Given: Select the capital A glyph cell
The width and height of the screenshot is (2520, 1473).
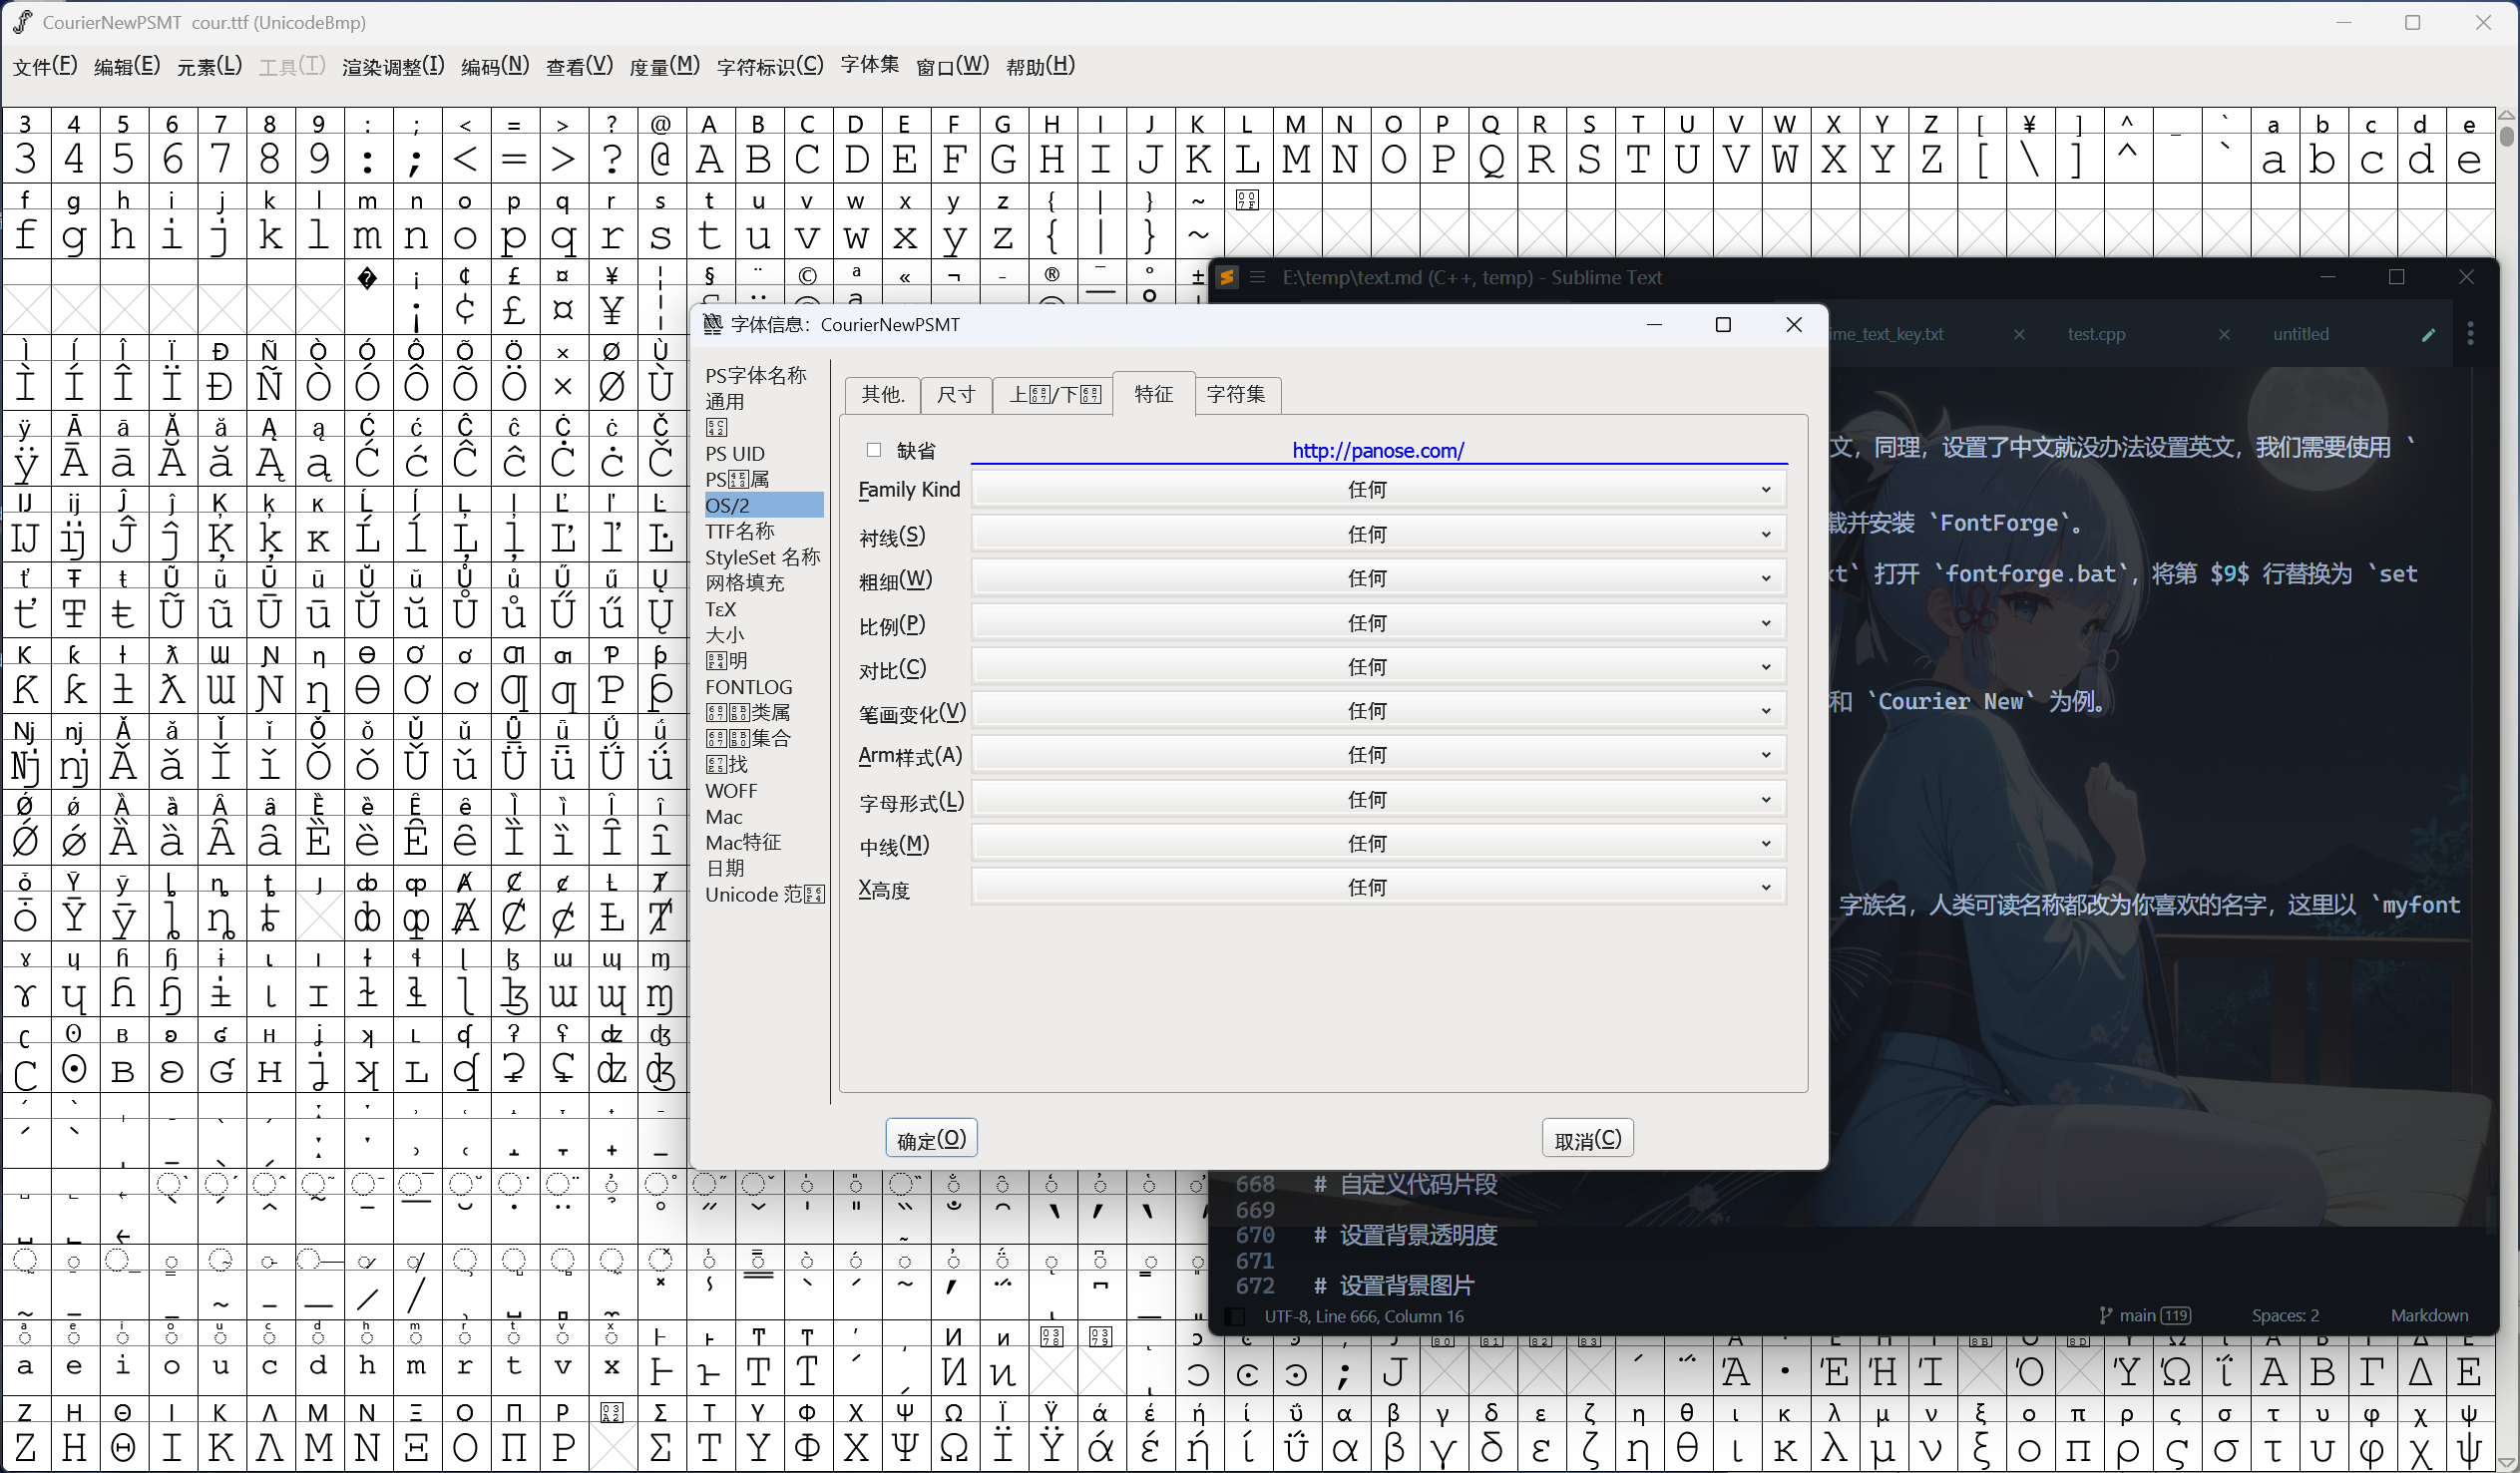Looking at the screenshot, I should [x=709, y=158].
